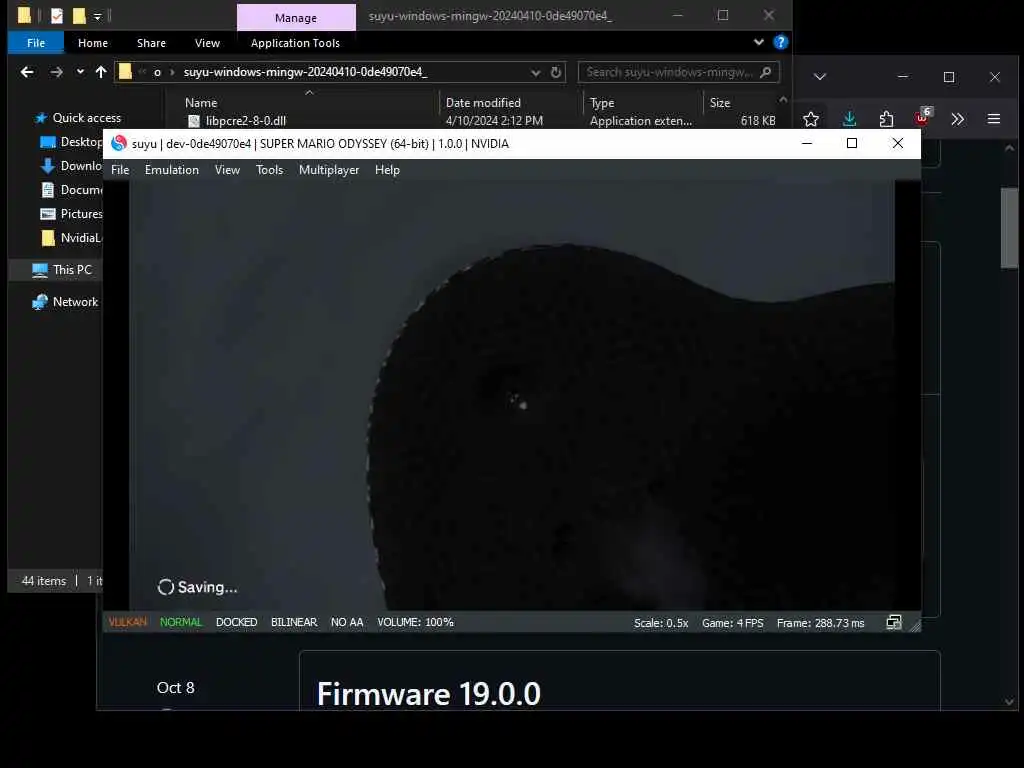
Task: Open the Emulation menu in suyu
Action: tap(172, 170)
